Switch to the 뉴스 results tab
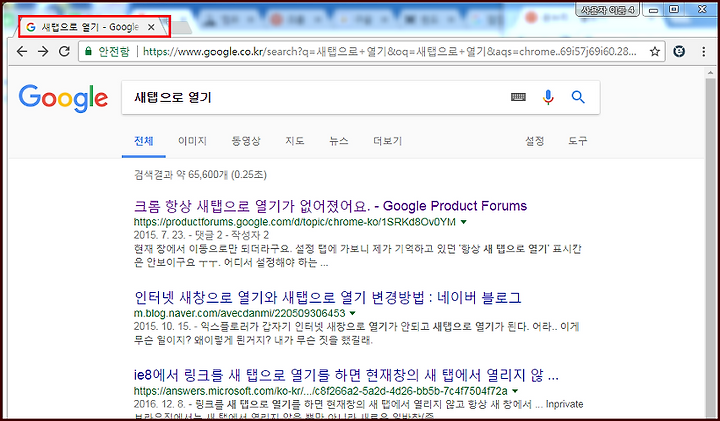The image size is (720, 421). pos(338,141)
